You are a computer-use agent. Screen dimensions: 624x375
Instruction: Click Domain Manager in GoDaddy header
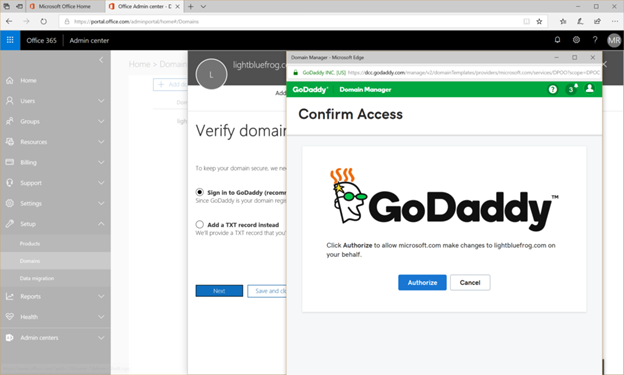click(365, 90)
